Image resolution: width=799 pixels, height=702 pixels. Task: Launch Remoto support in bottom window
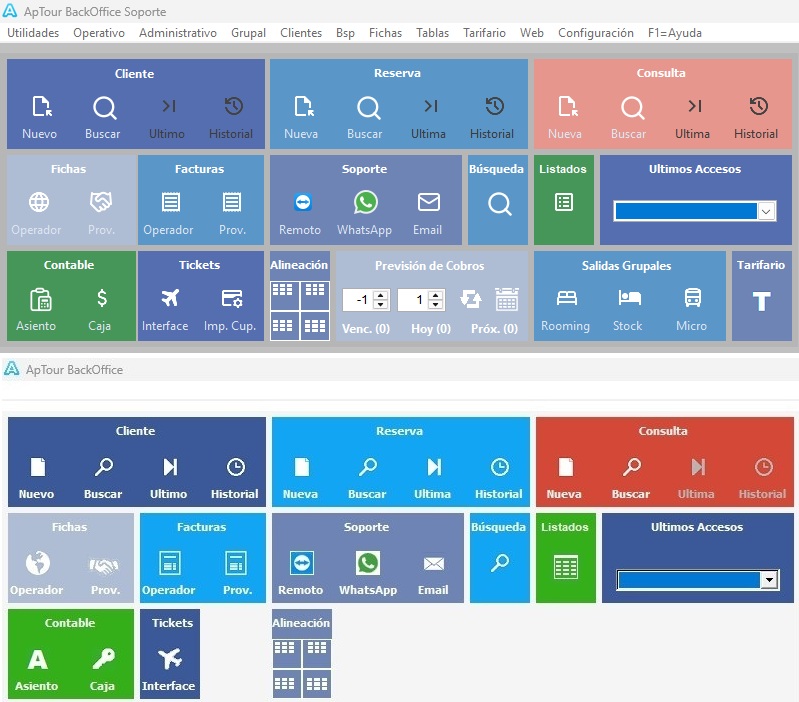(x=301, y=575)
